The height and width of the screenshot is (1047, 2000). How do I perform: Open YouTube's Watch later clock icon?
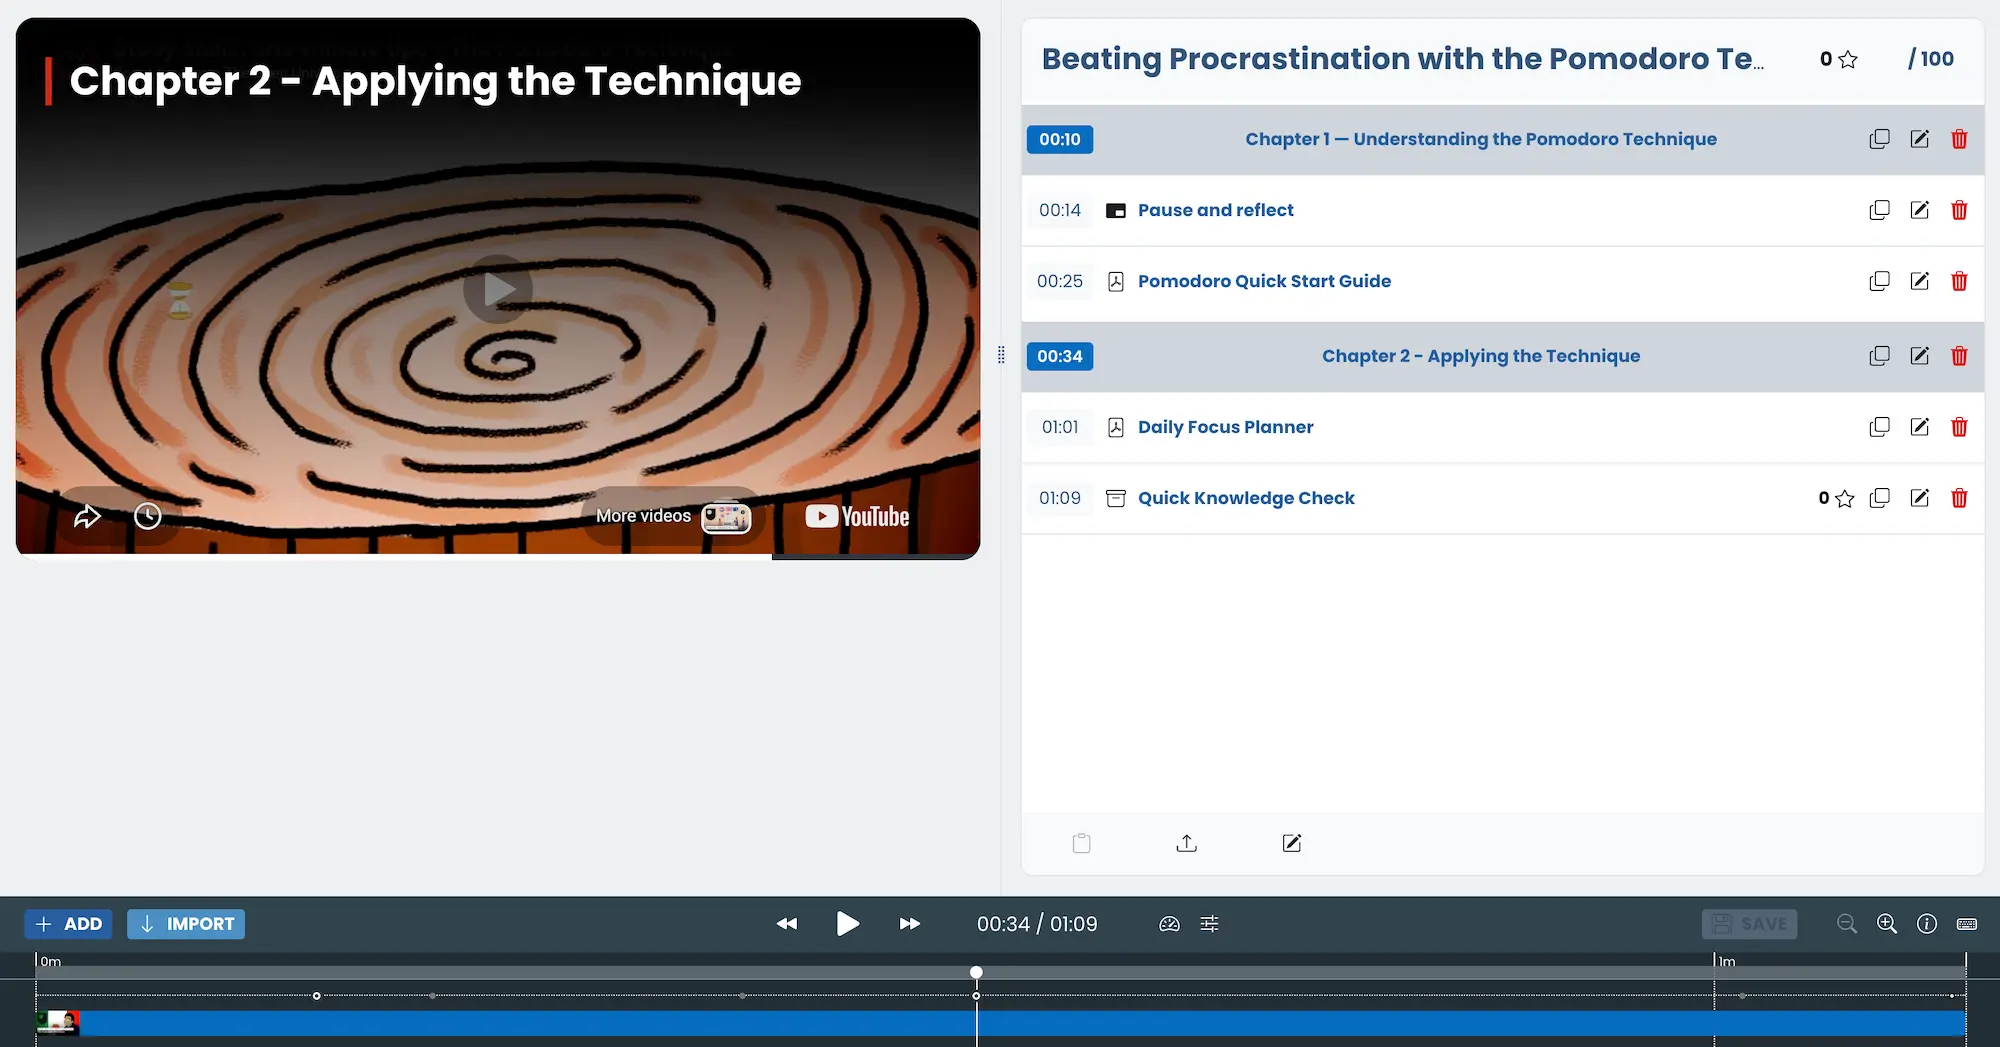148,516
